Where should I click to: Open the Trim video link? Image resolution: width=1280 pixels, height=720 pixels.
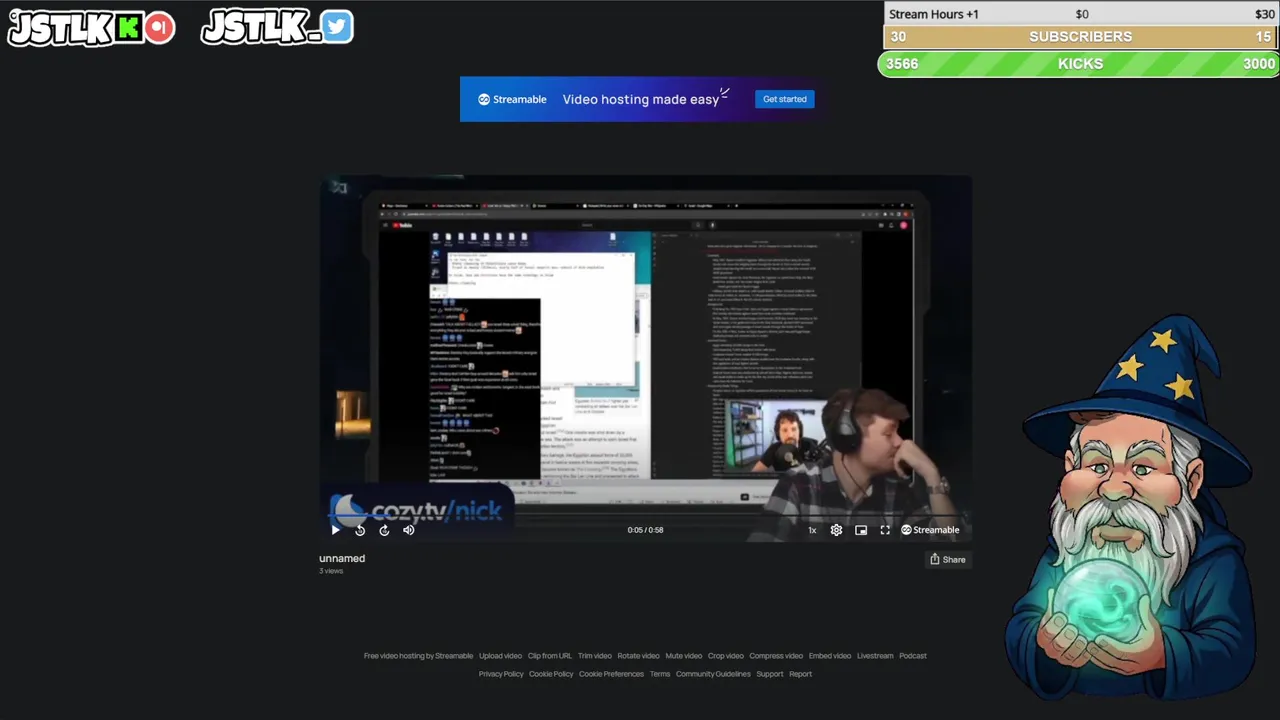(595, 656)
